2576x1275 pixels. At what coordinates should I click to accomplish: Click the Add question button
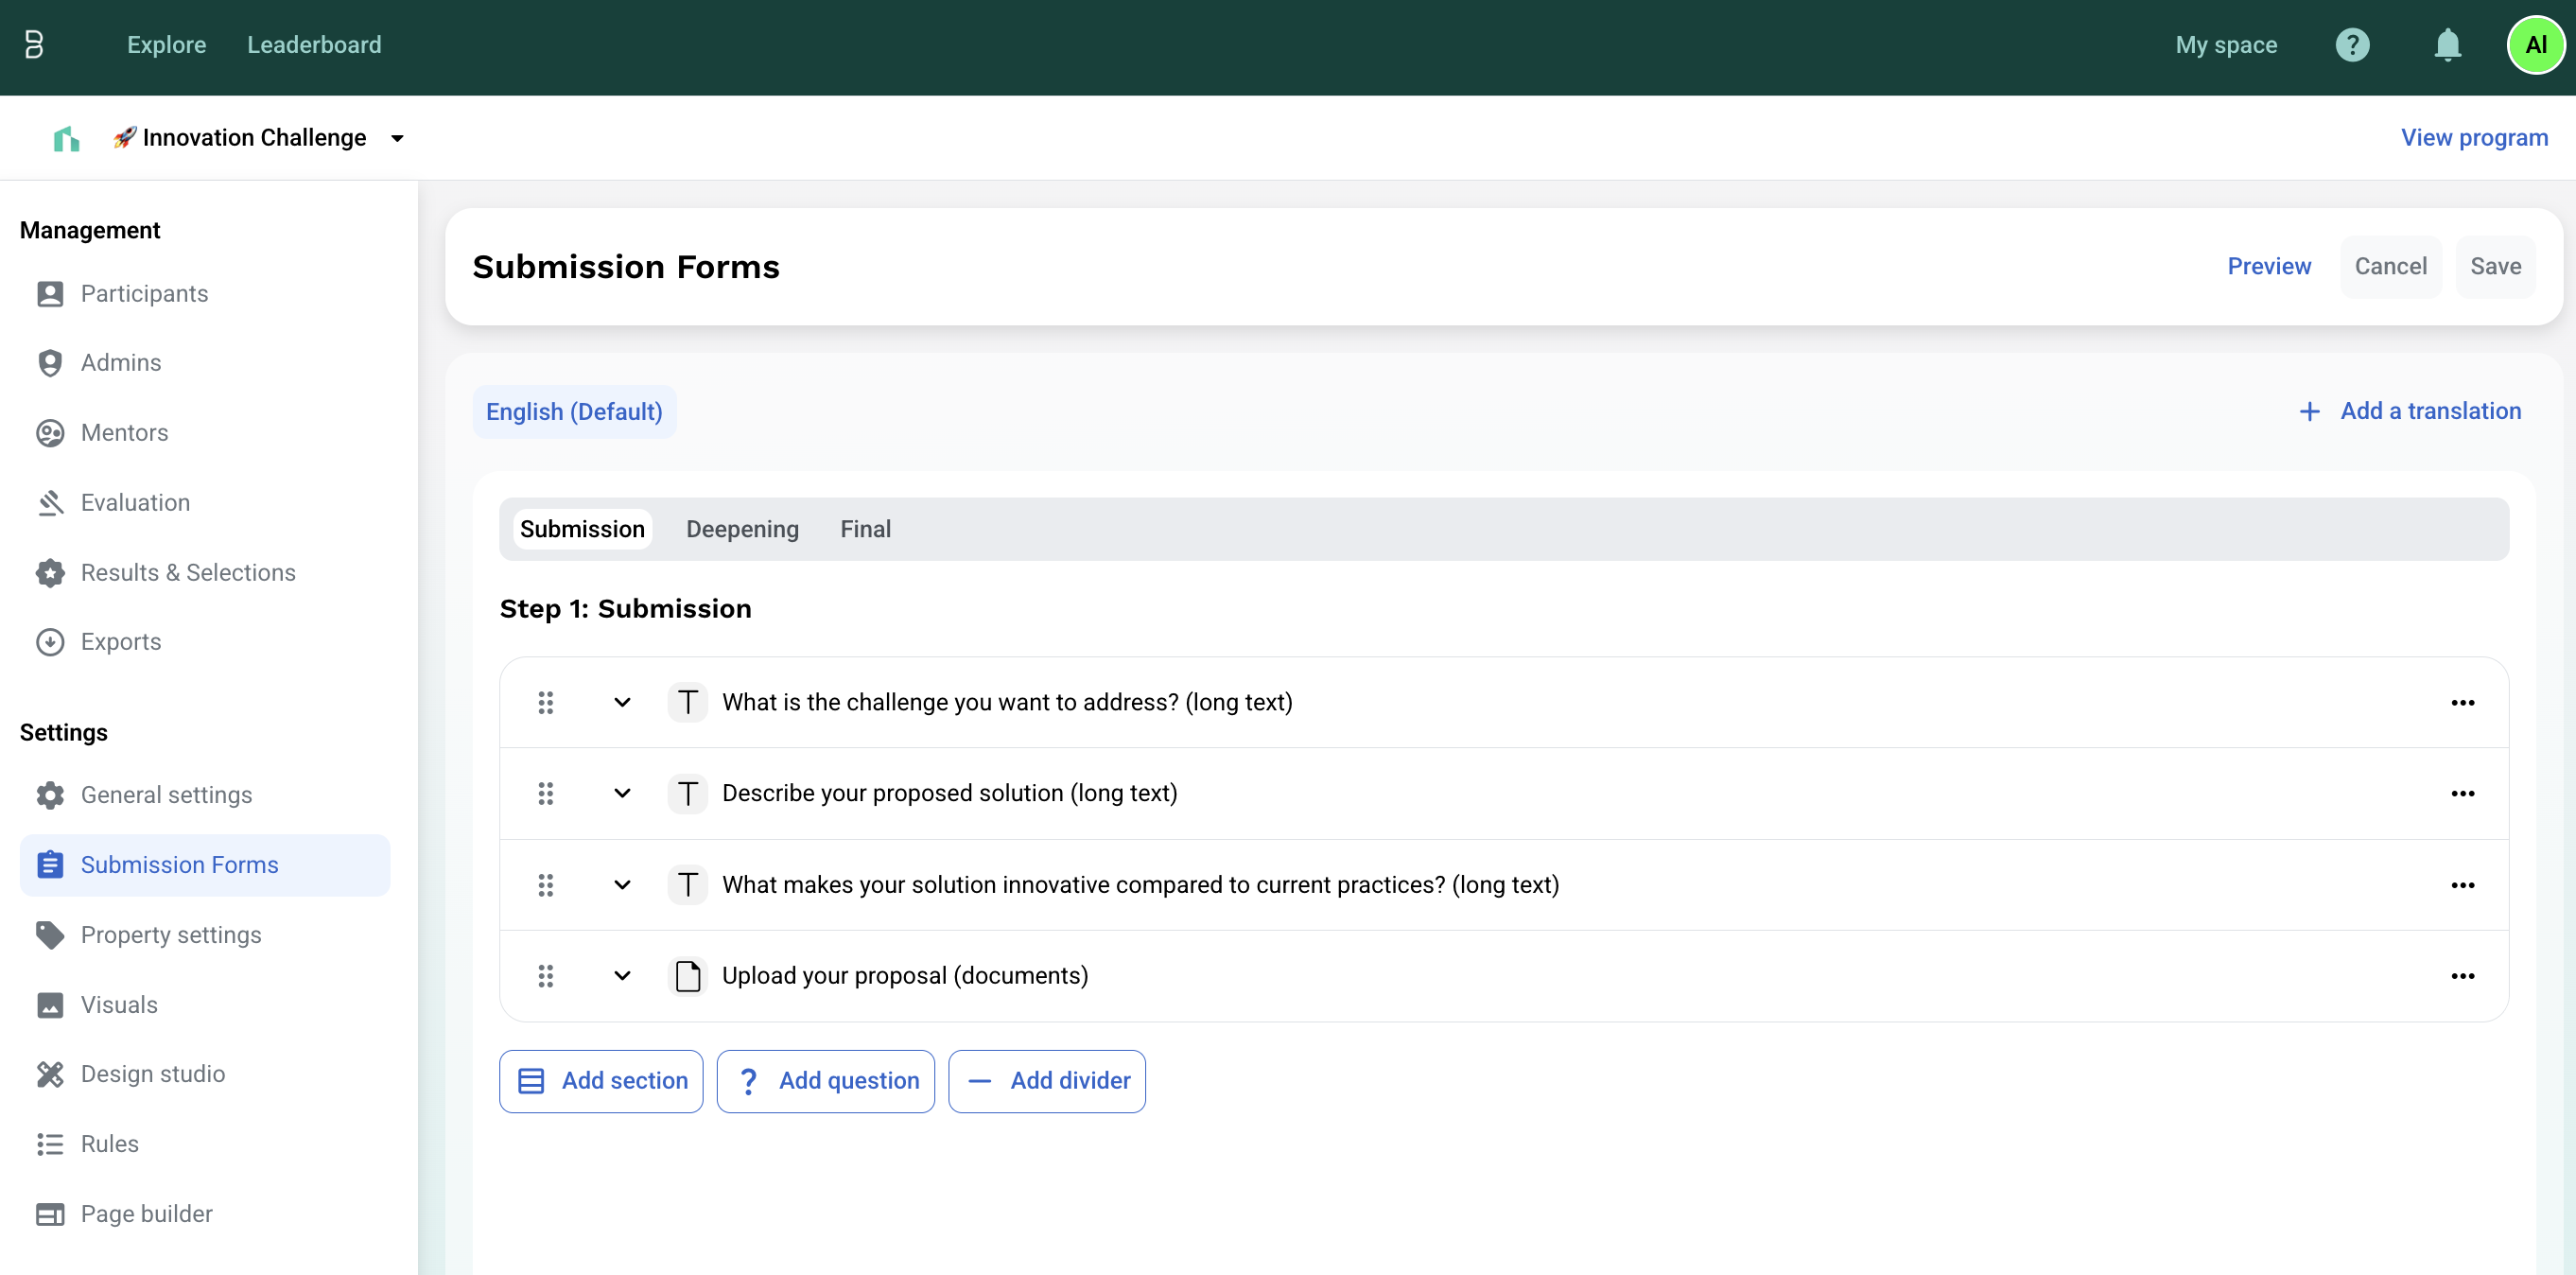click(825, 1081)
